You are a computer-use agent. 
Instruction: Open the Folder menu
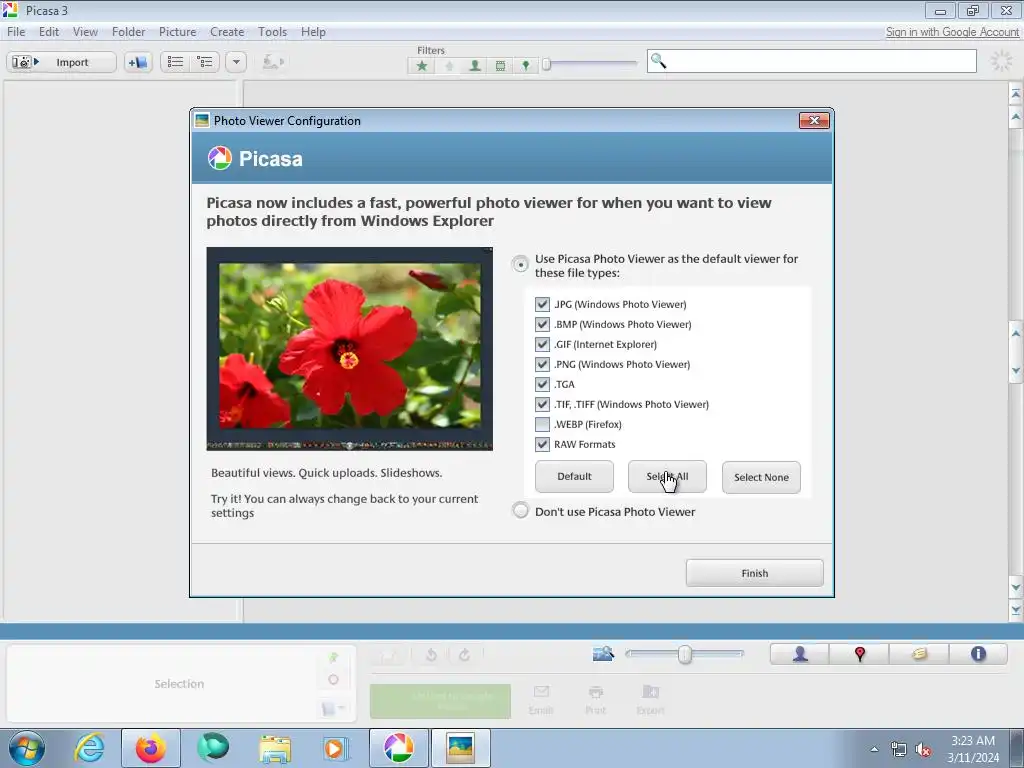[x=128, y=31]
